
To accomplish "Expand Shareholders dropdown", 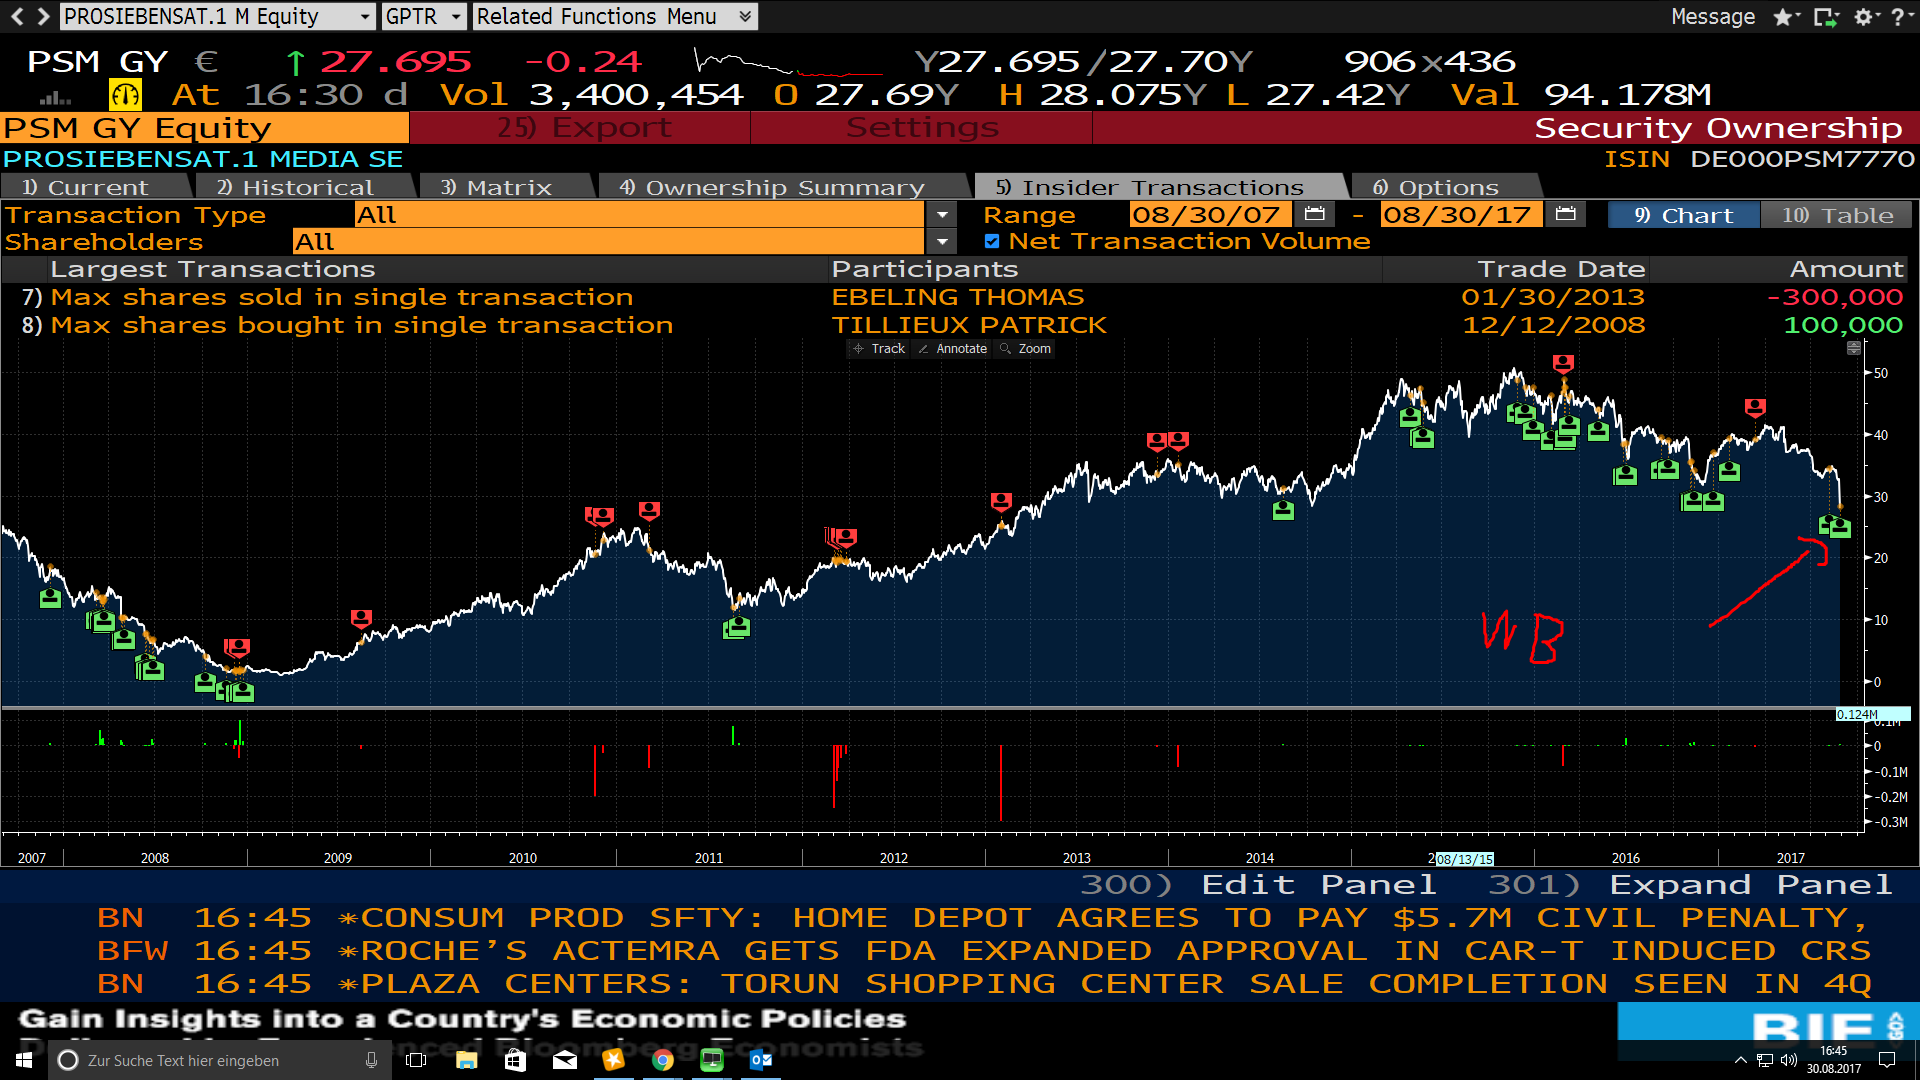I will (x=942, y=241).
